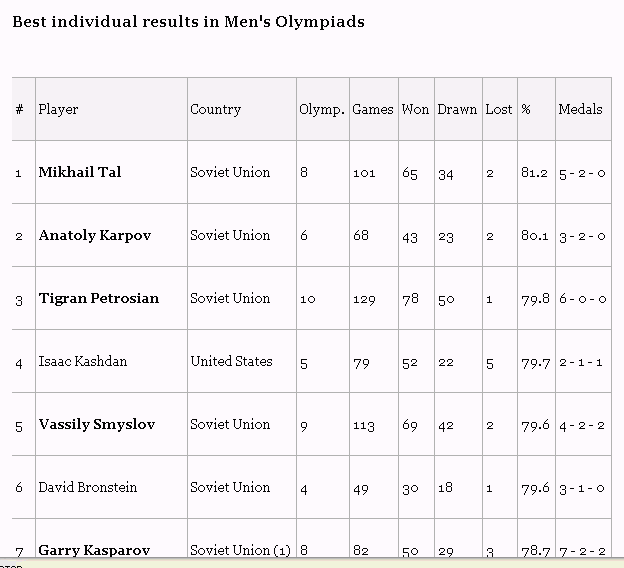Click the United States country cell
The height and width of the screenshot is (568, 624).
point(231,361)
